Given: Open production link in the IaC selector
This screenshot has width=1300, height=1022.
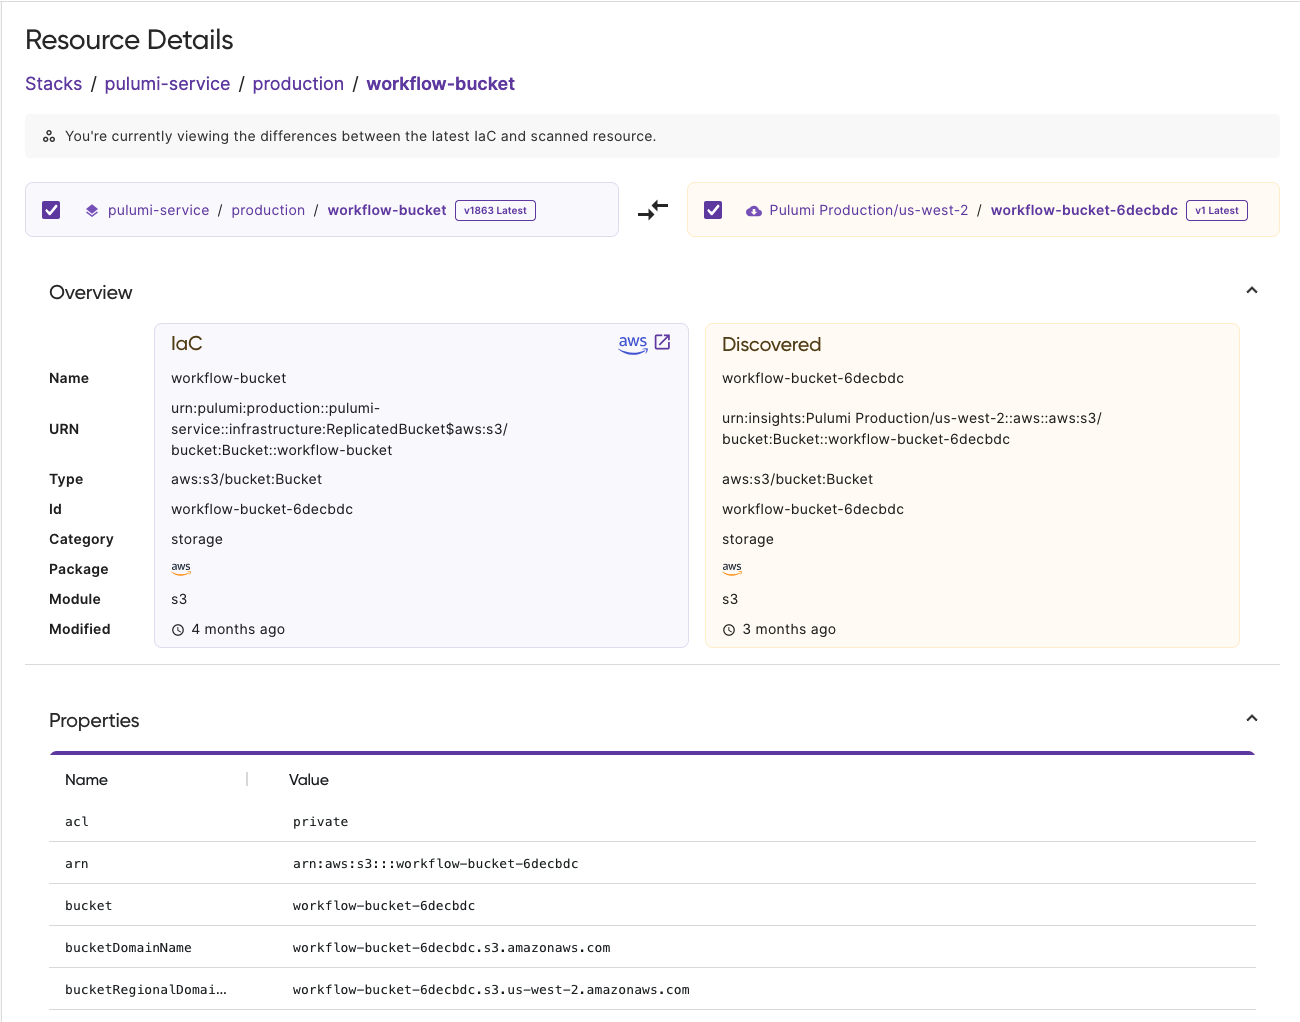Looking at the screenshot, I should coord(268,210).
